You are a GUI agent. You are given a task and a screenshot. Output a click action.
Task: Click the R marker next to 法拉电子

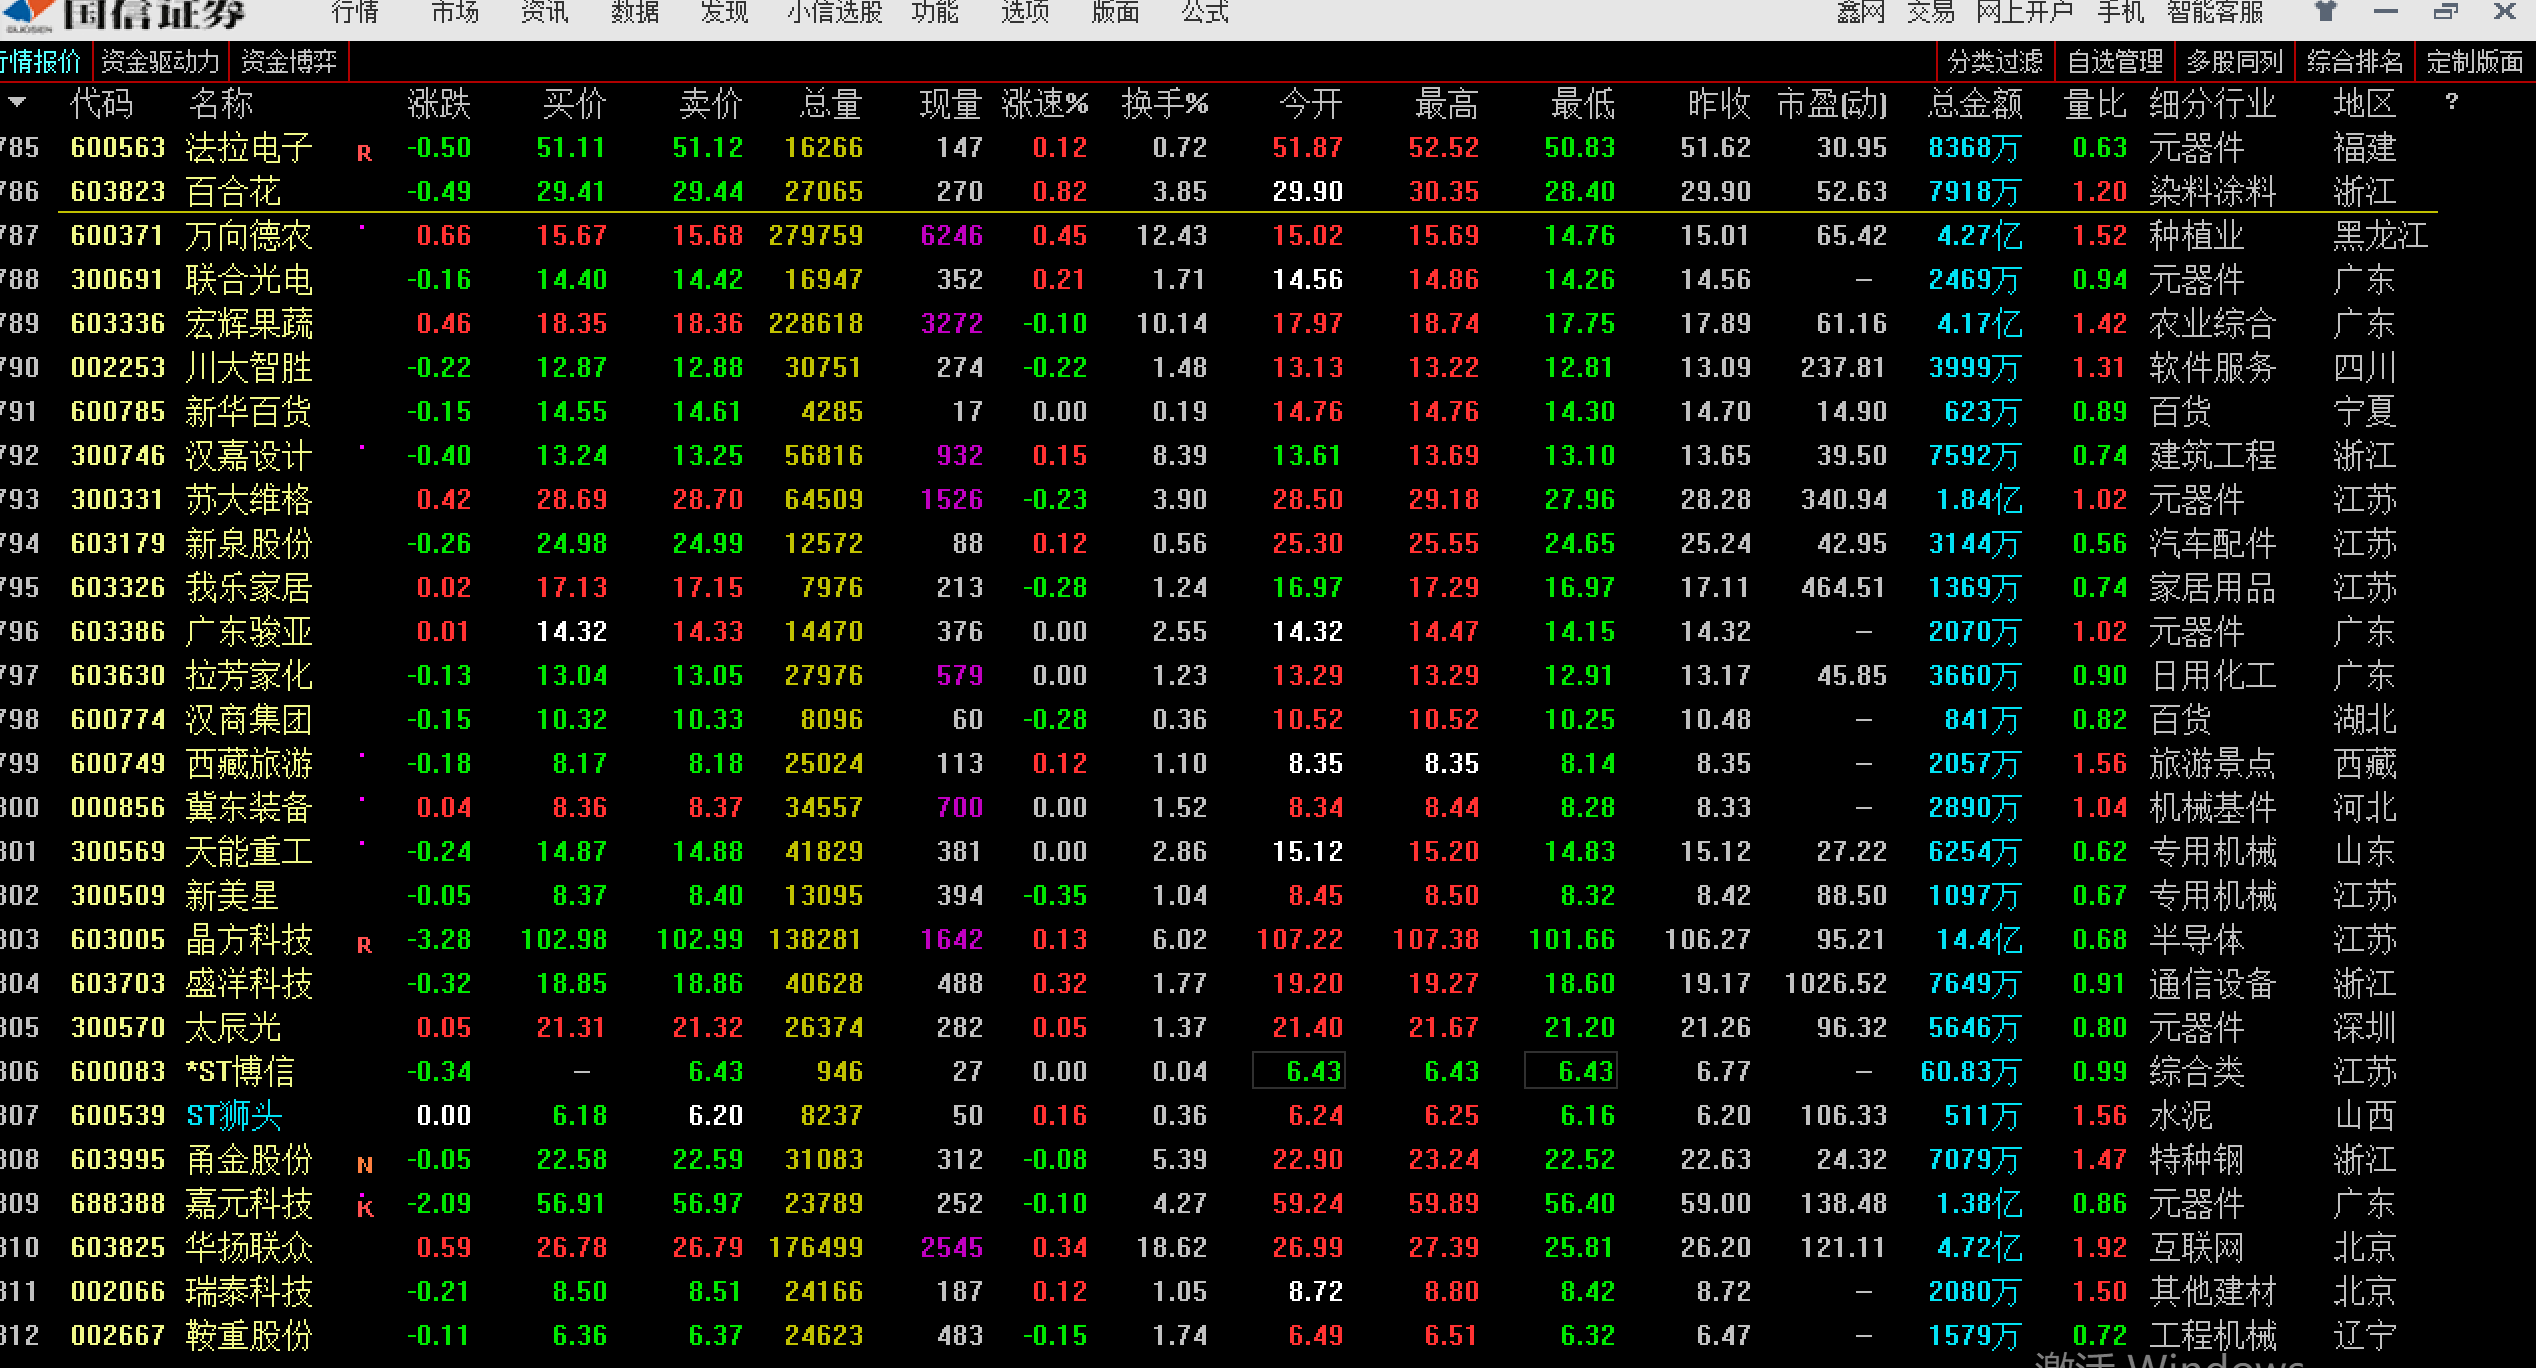[x=364, y=154]
